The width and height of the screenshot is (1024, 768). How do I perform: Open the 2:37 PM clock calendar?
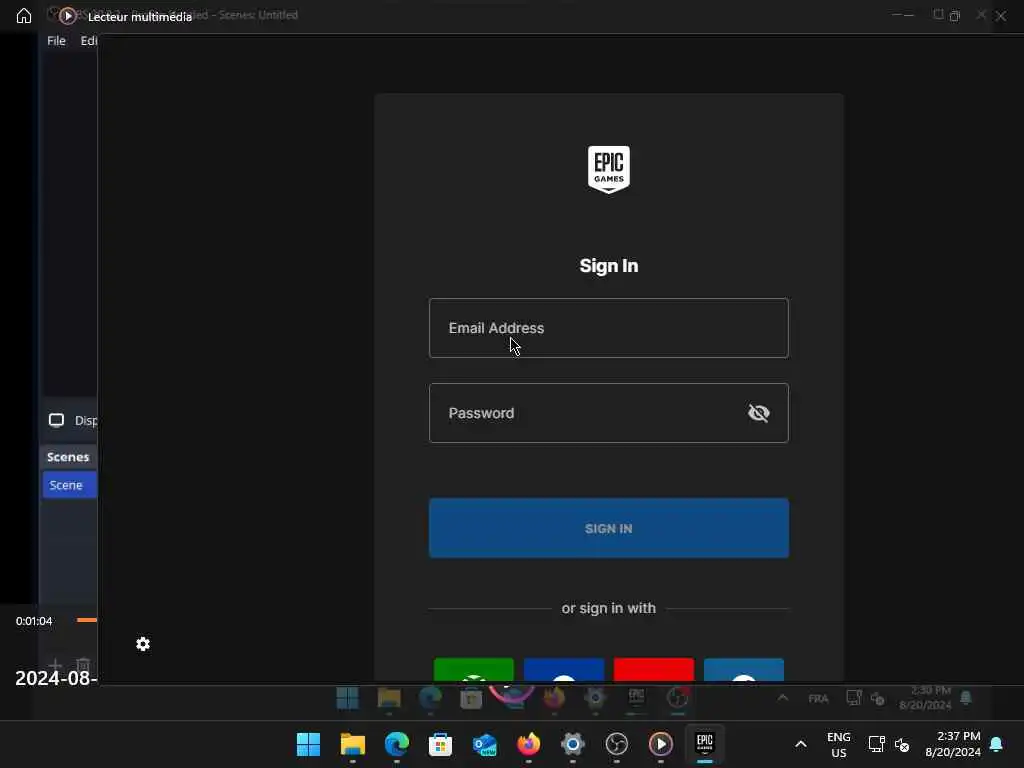[x=953, y=744]
